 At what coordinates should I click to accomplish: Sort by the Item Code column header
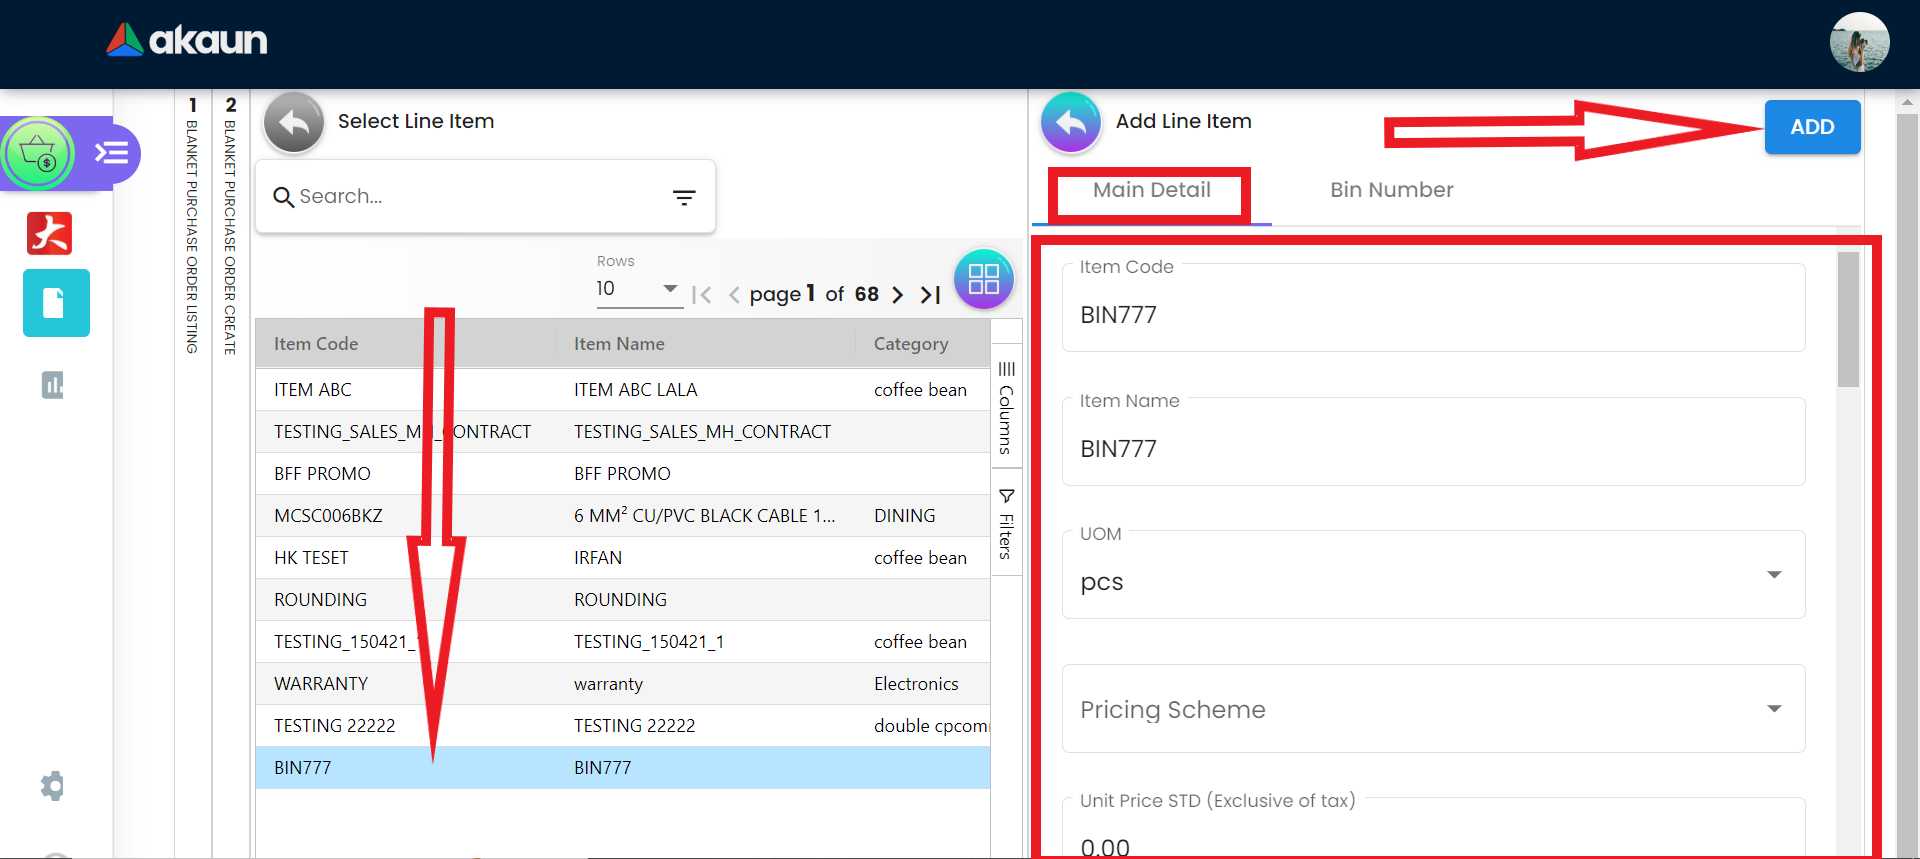[x=316, y=344]
